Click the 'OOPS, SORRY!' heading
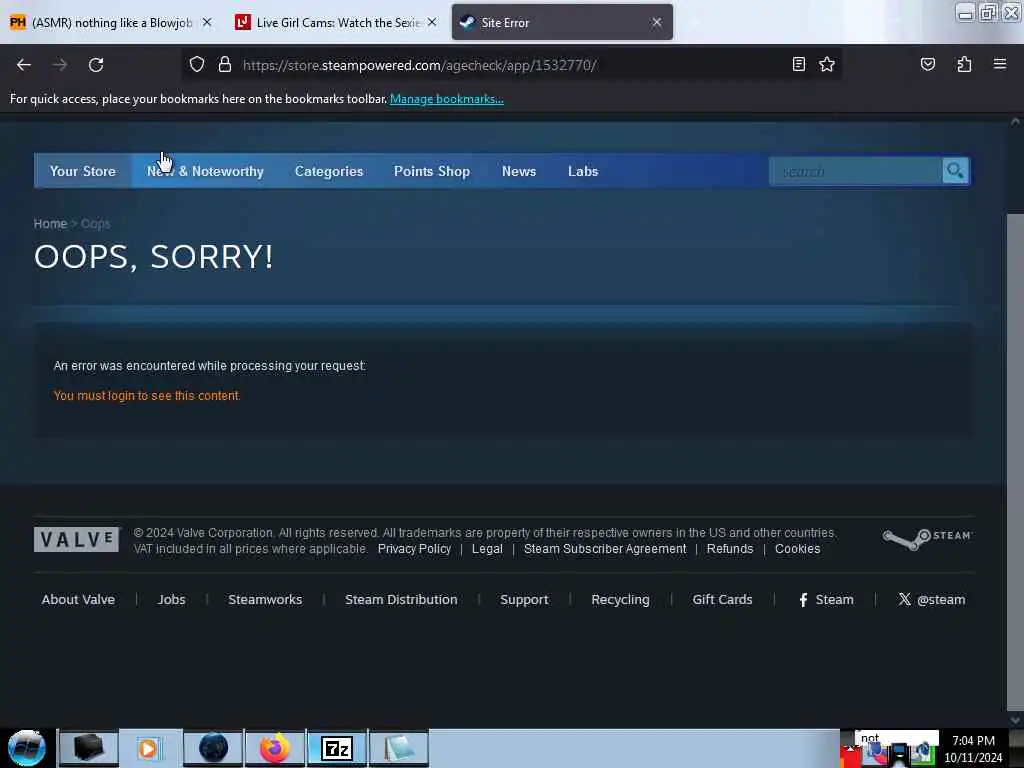1024x768 pixels. click(x=153, y=257)
